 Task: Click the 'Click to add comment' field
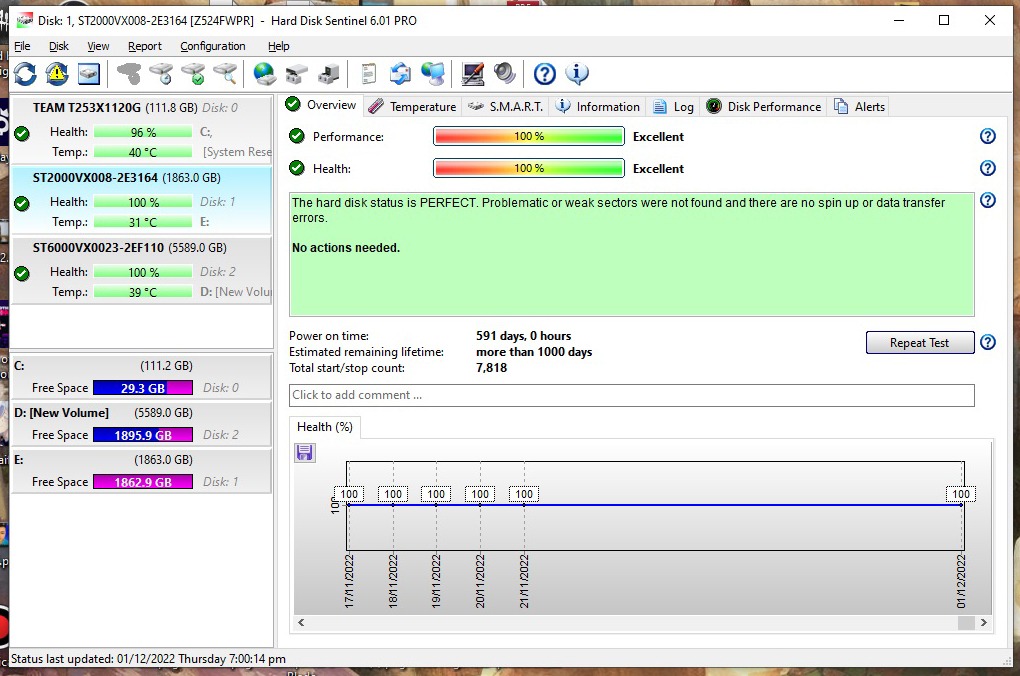coord(631,395)
